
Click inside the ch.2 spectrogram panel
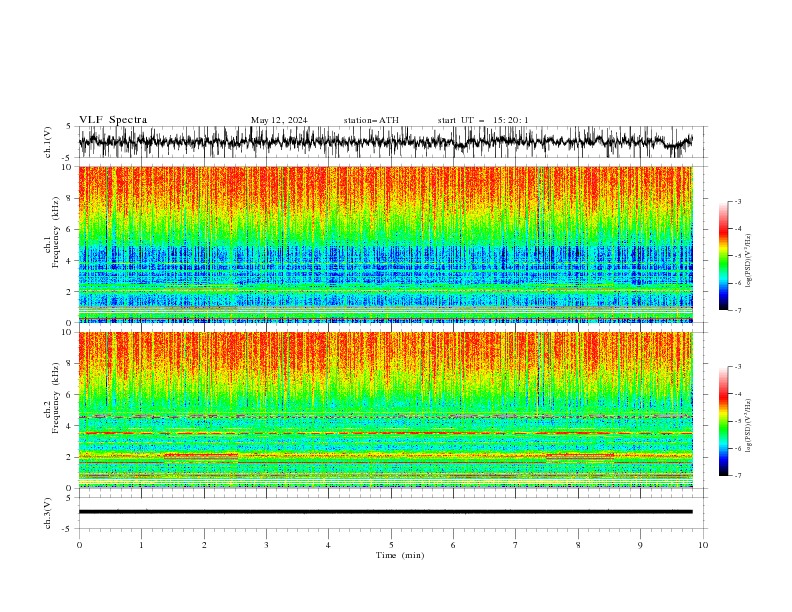click(385, 410)
